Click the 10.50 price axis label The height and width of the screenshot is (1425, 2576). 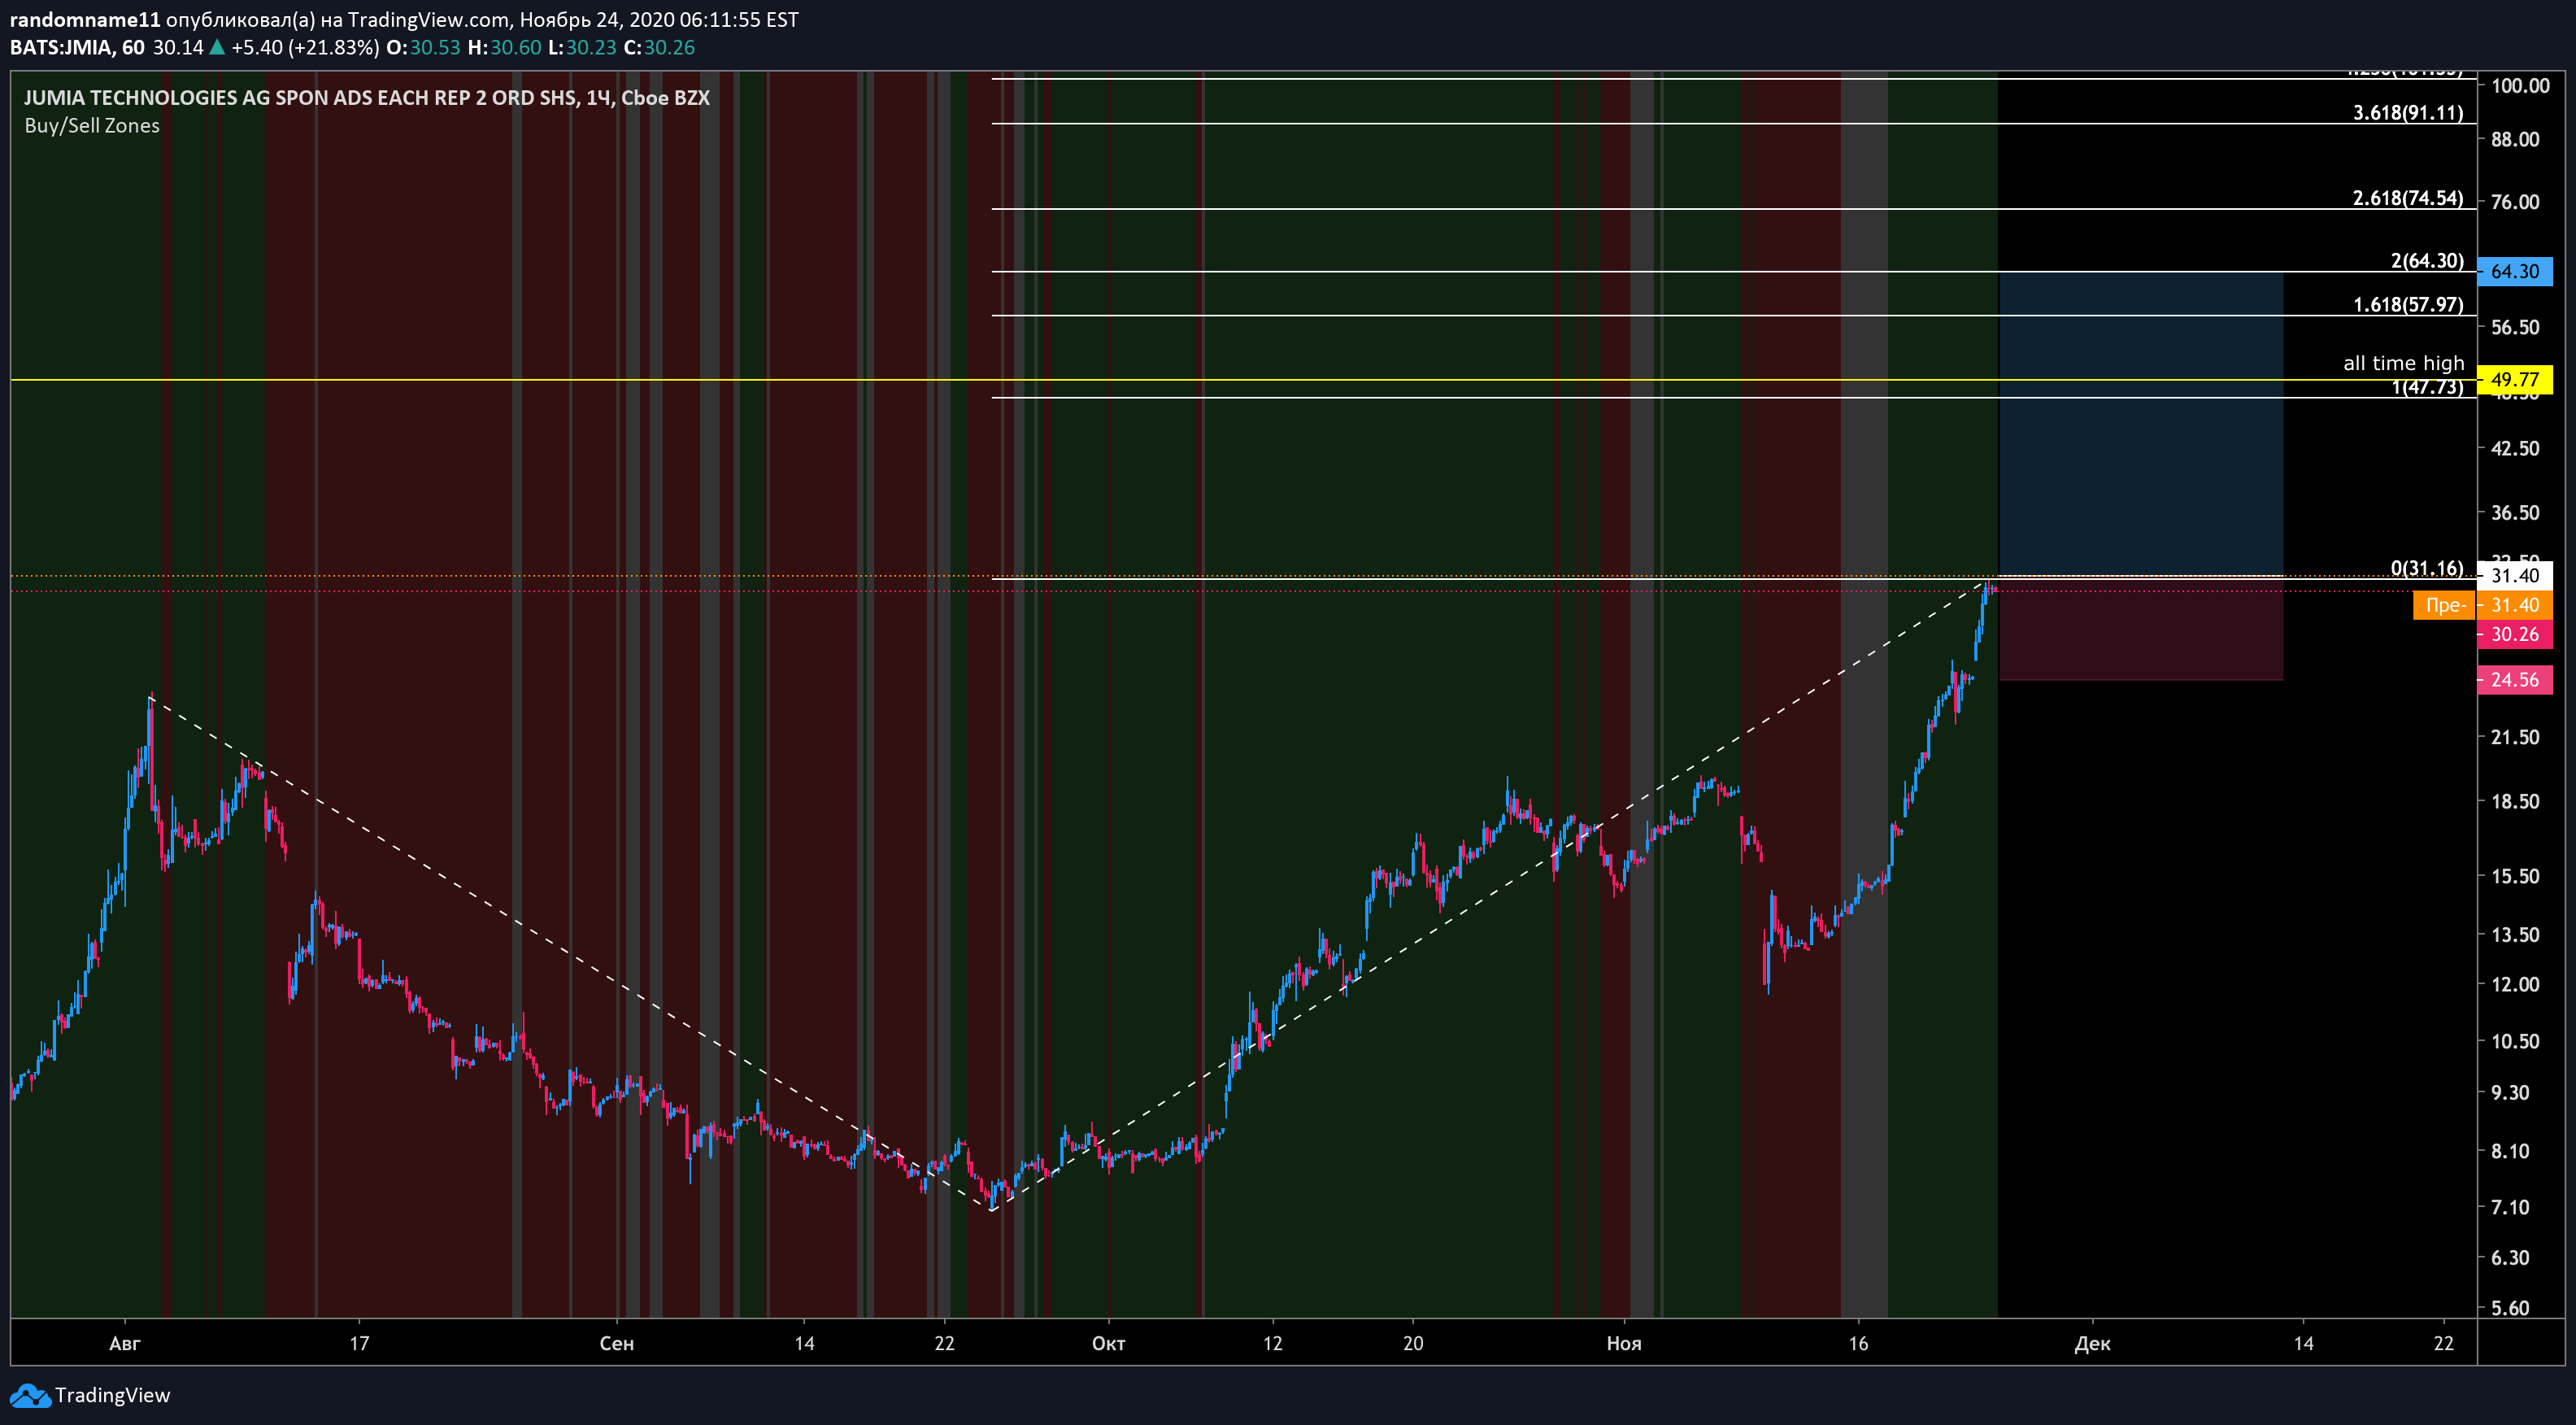pyautogui.click(x=2515, y=1041)
